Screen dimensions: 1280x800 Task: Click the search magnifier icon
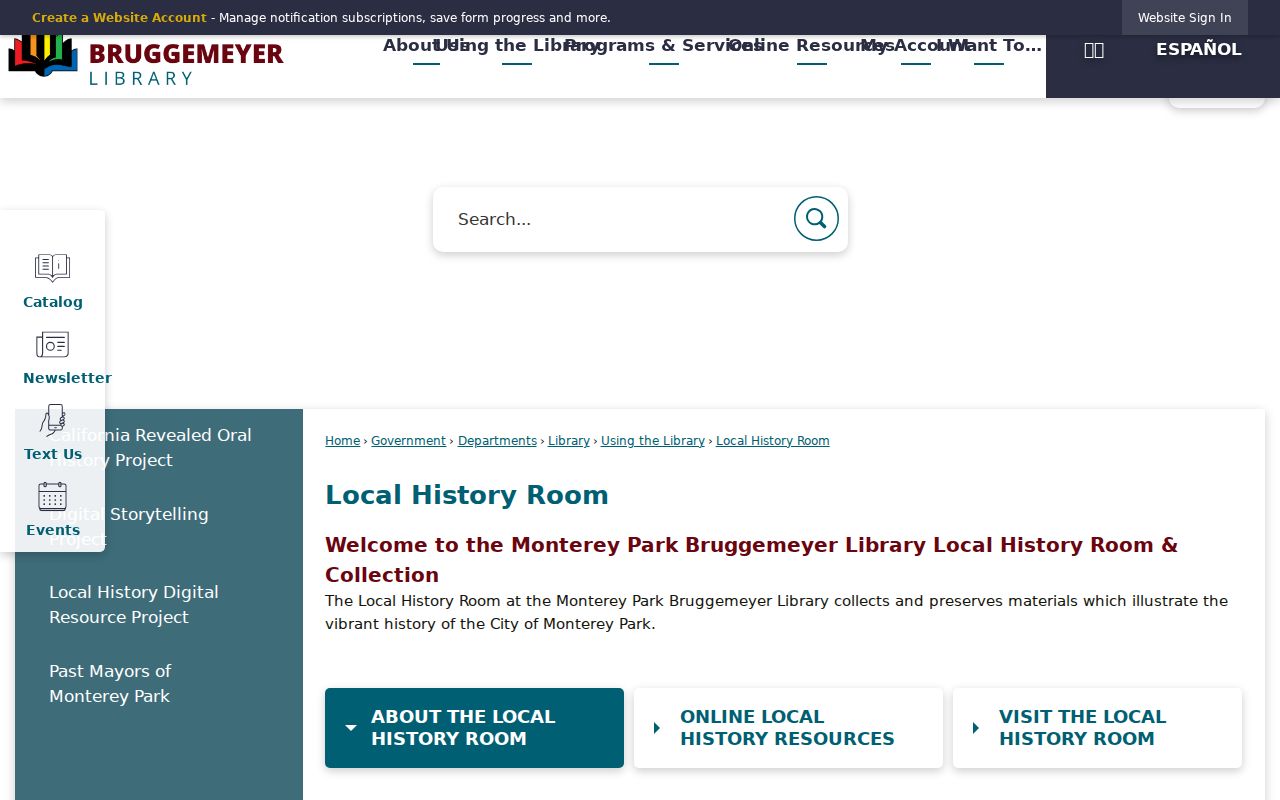pyautogui.click(x=816, y=218)
